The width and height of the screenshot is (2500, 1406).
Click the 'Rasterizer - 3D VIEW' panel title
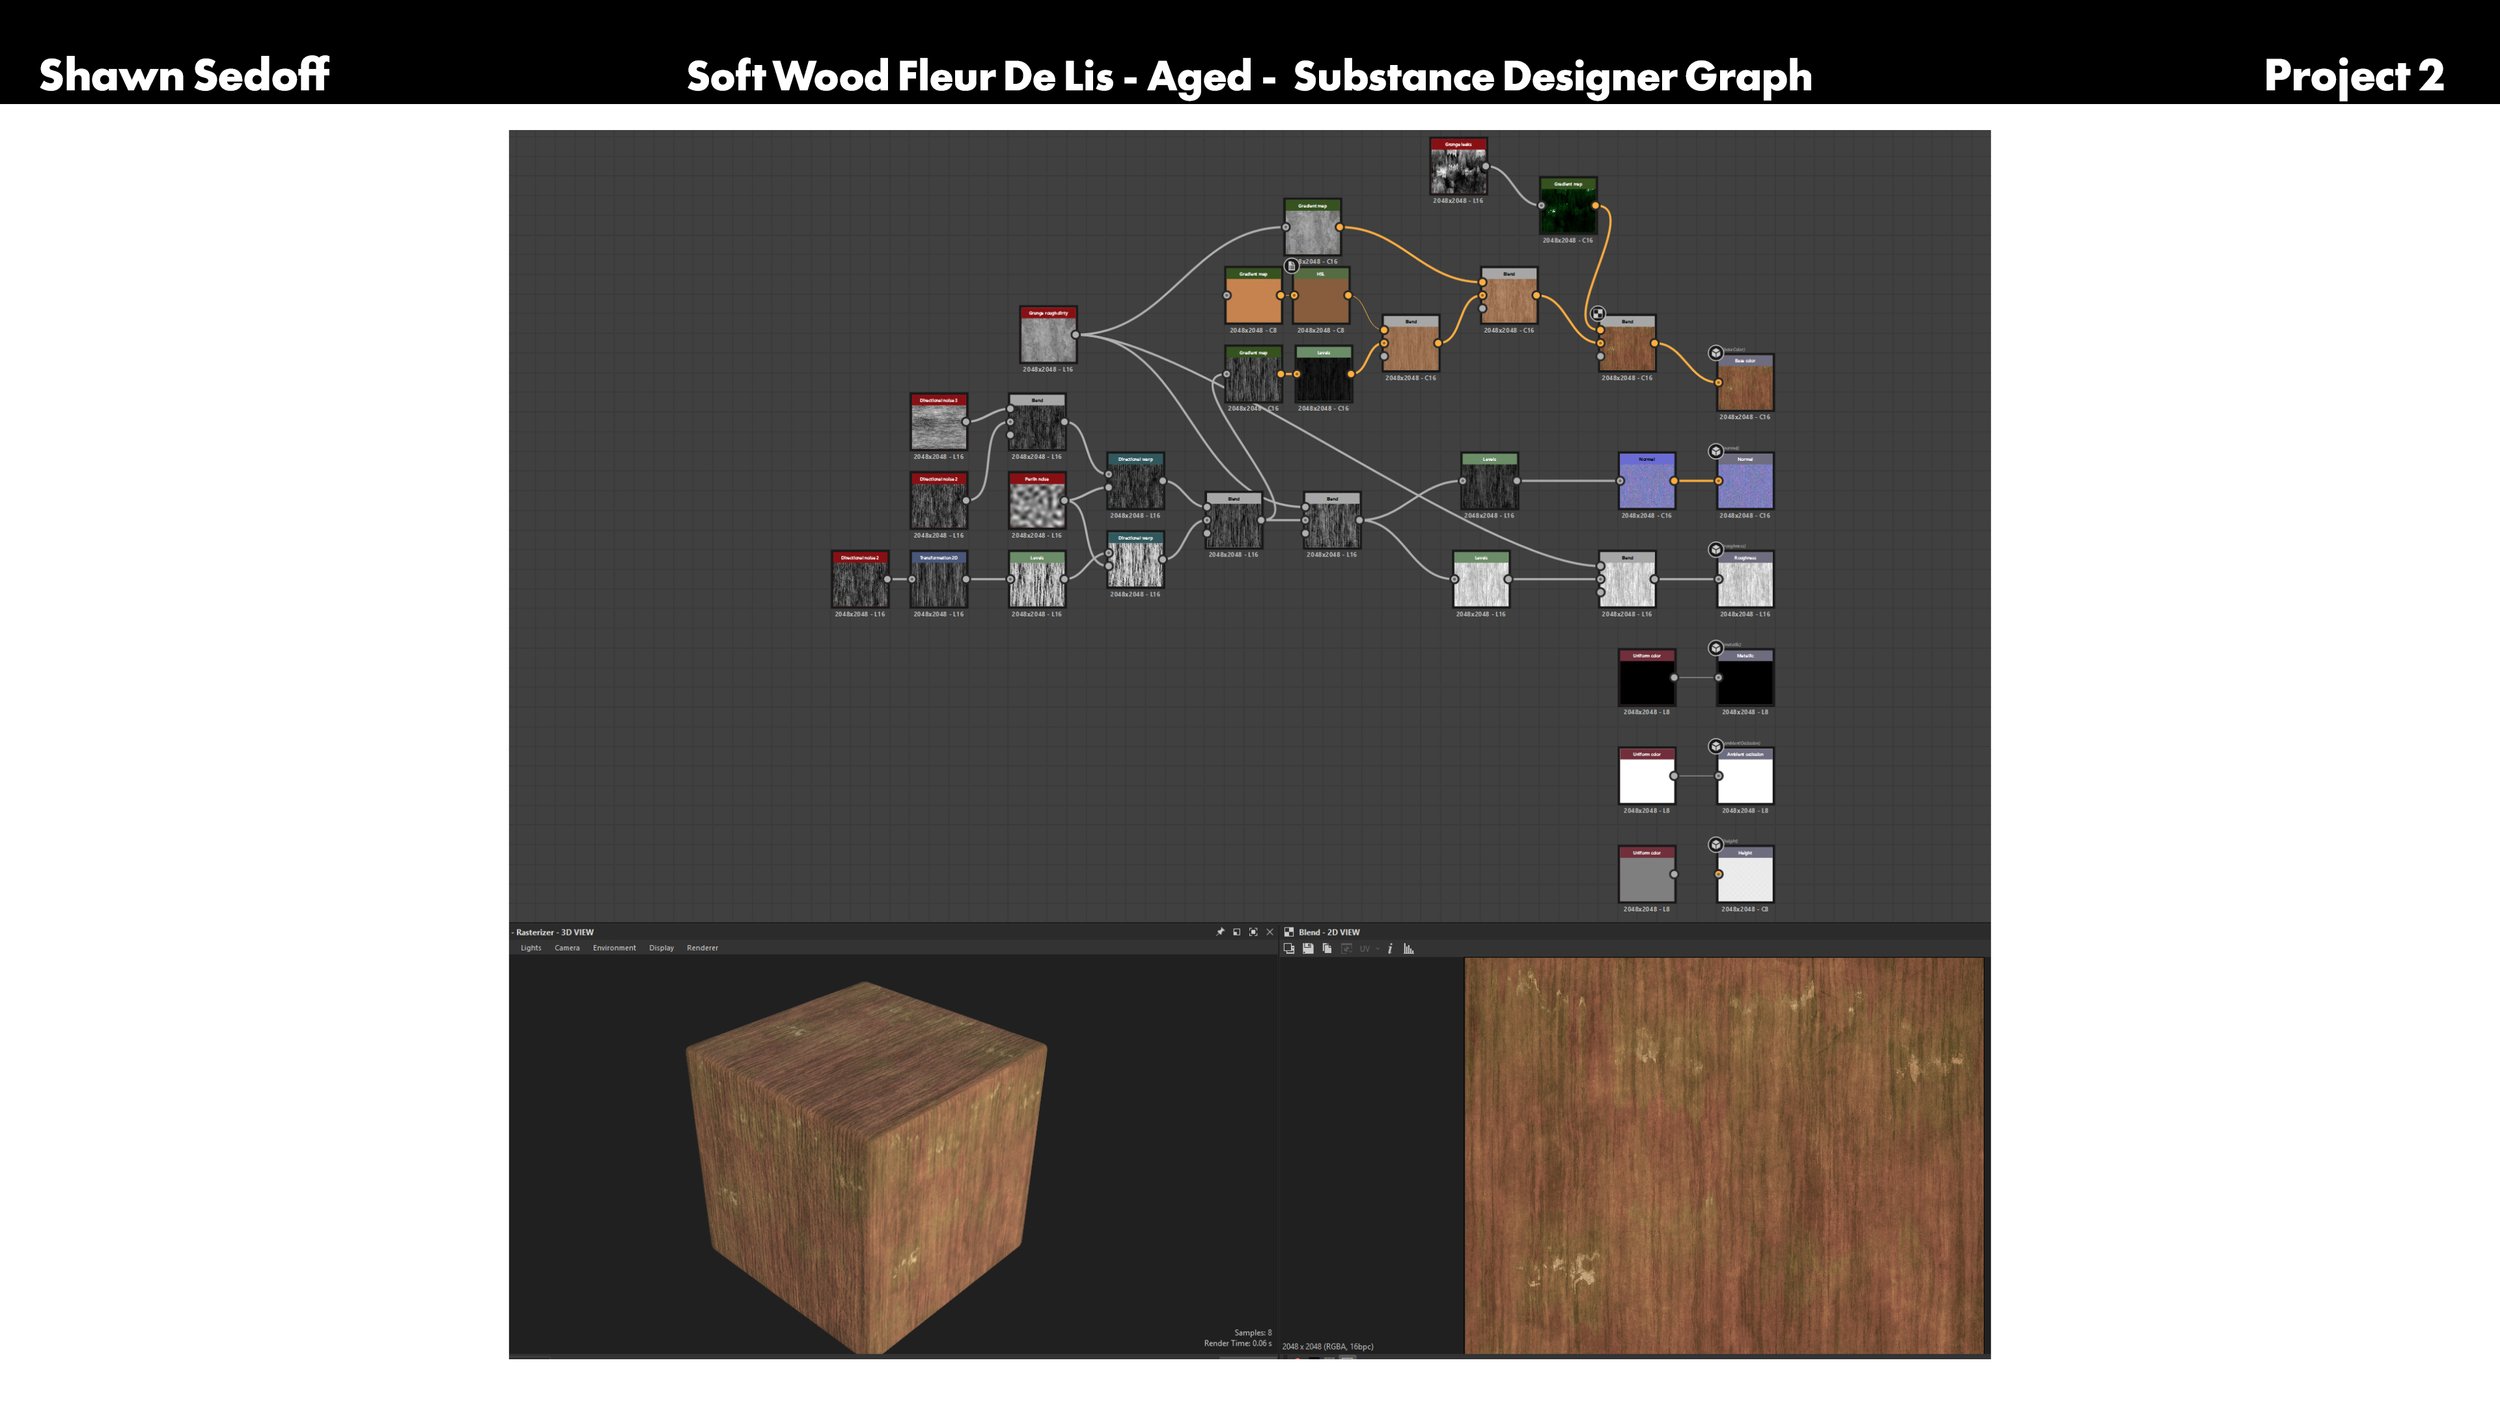coord(555,932)
